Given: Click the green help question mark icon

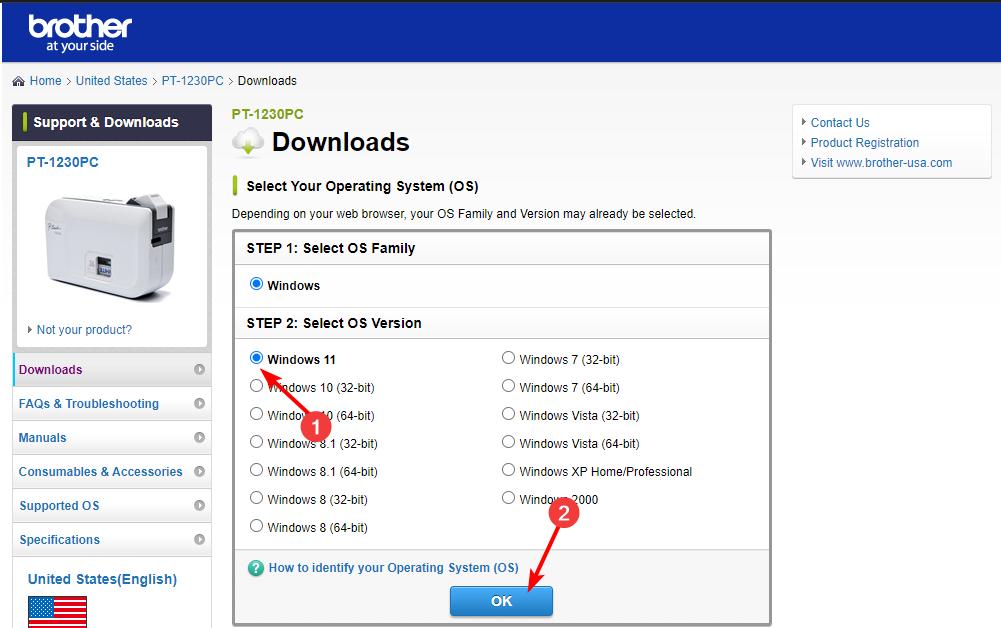Looking at the screenshot, I should (x=256, y=568).
